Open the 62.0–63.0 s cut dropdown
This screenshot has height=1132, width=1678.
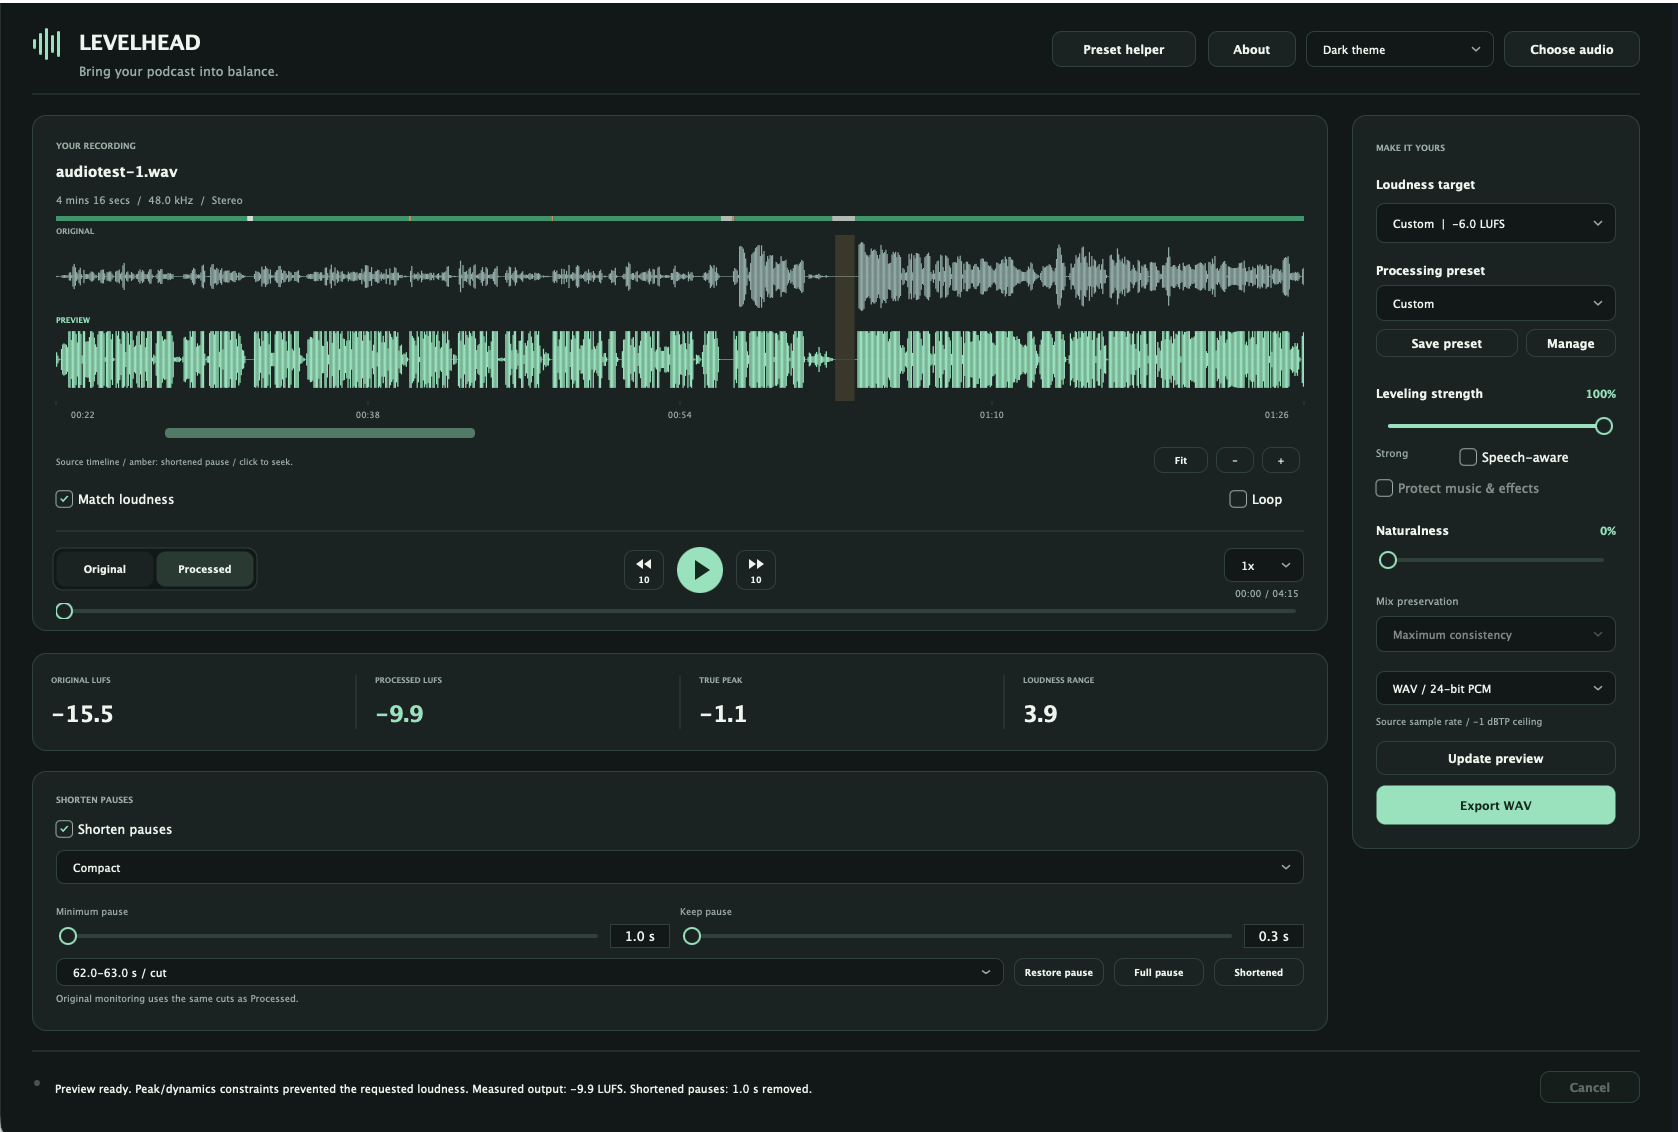[x=530, y=972]
